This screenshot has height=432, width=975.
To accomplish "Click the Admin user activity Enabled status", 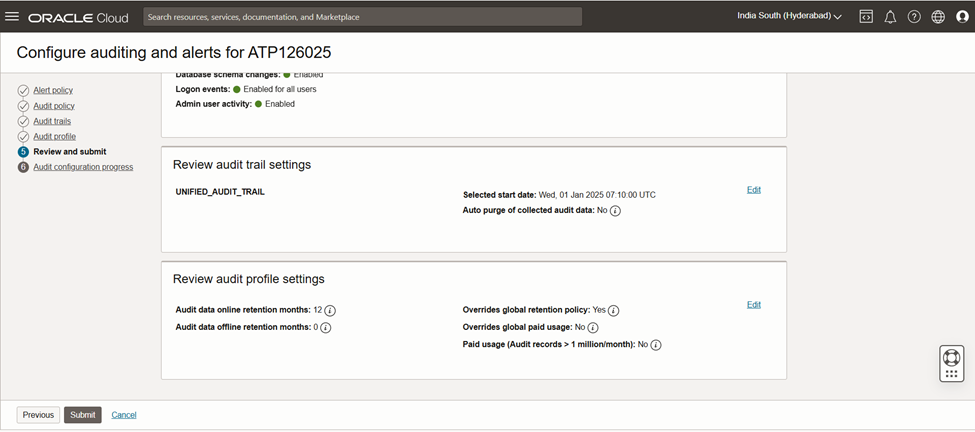I will click(275, 104).
